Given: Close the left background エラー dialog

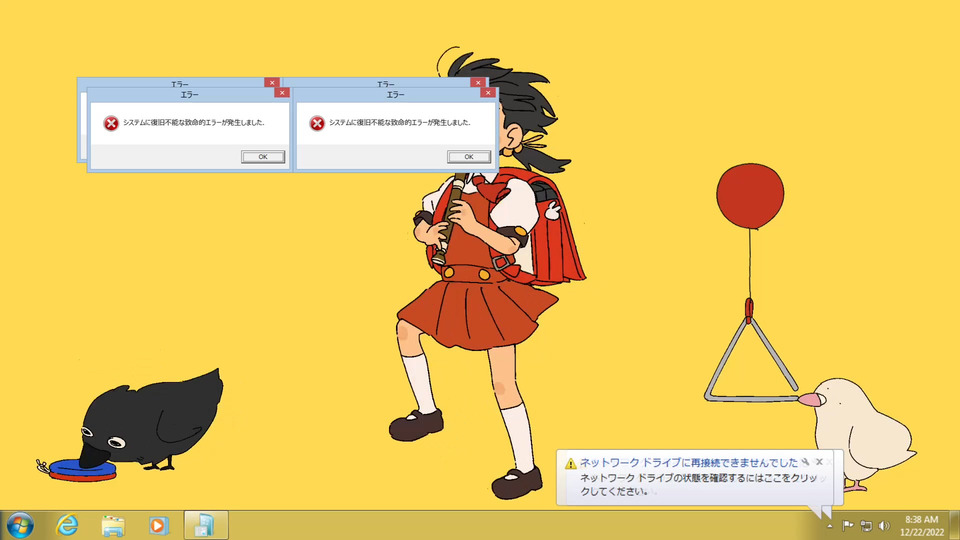Looking at the screenshot, I should [x=272, y=82].
